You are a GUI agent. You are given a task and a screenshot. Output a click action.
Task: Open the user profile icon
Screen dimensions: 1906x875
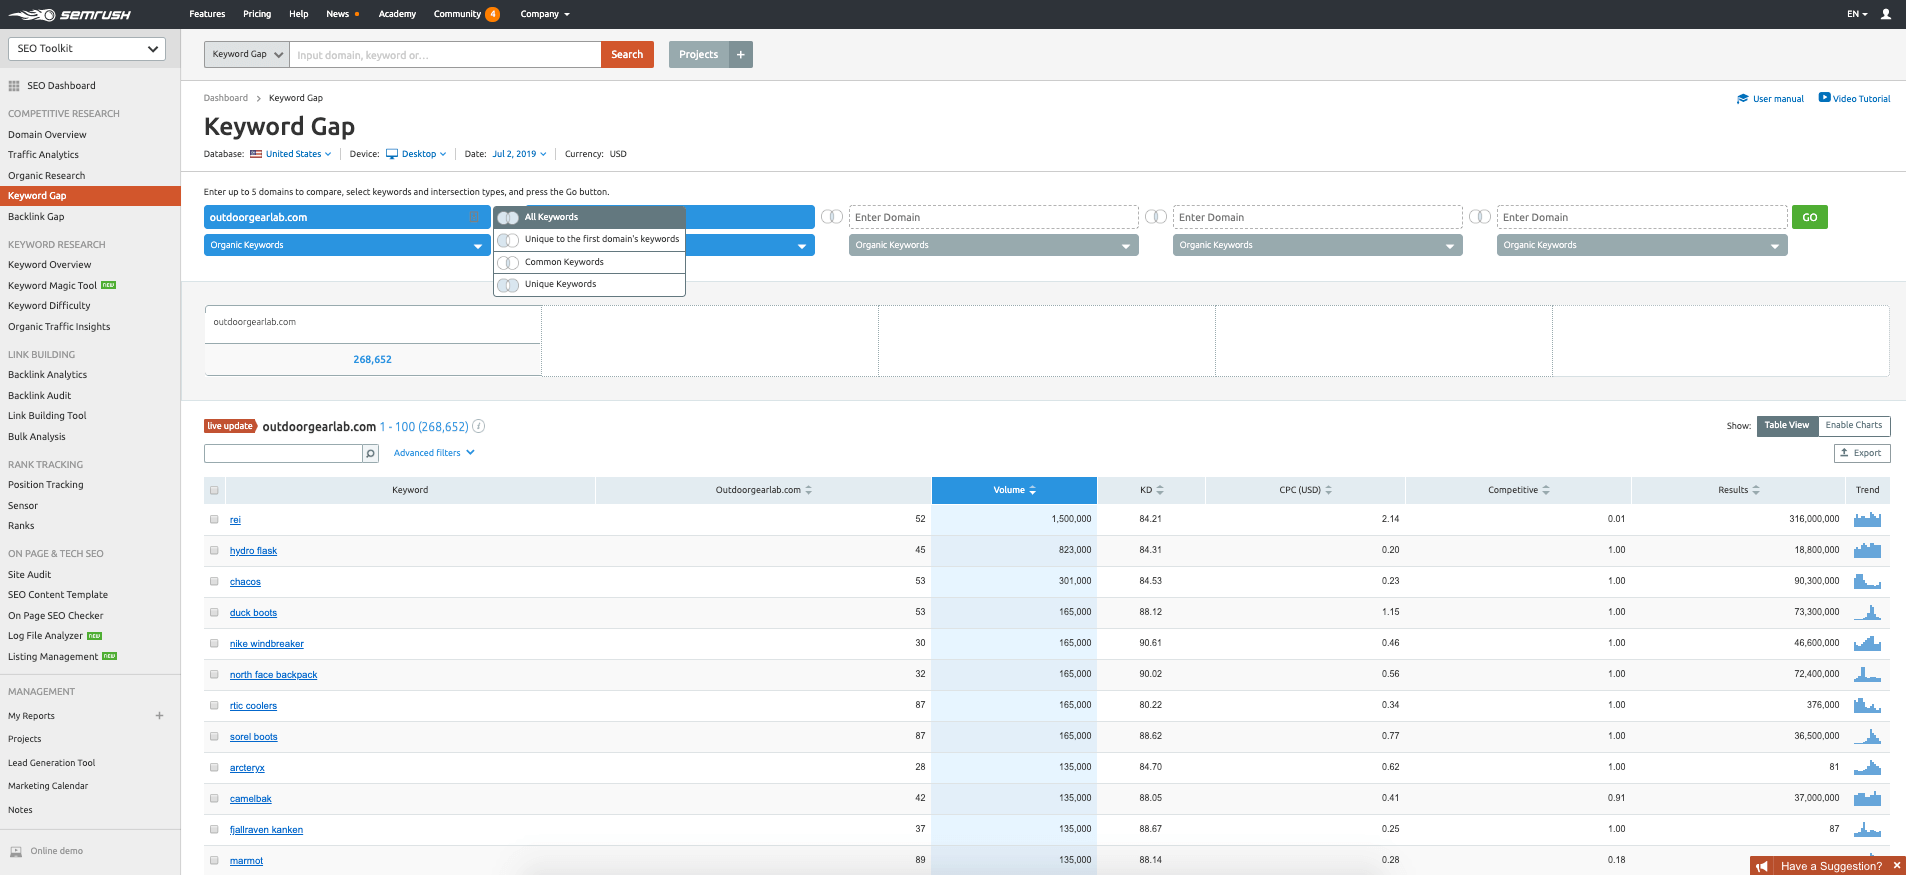click(x=1886, y=14)
